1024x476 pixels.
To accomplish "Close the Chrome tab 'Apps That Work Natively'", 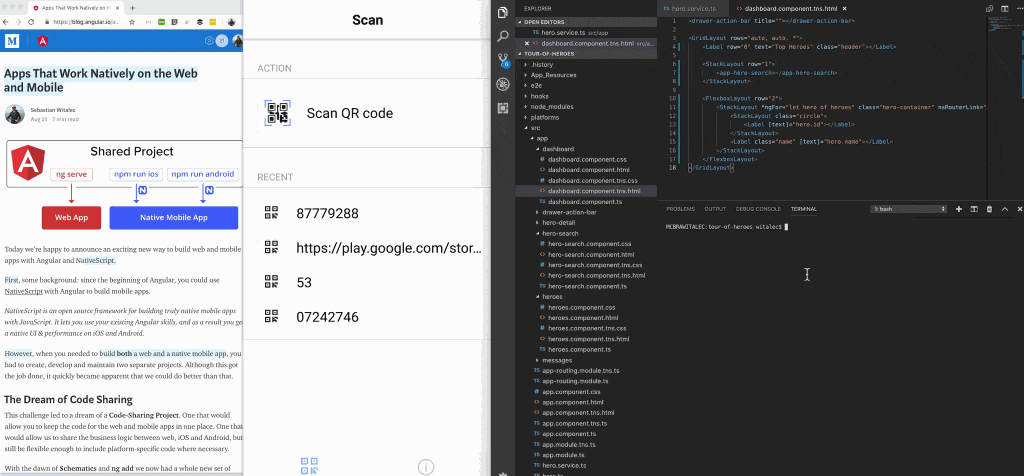I will (x=120, y=8).
